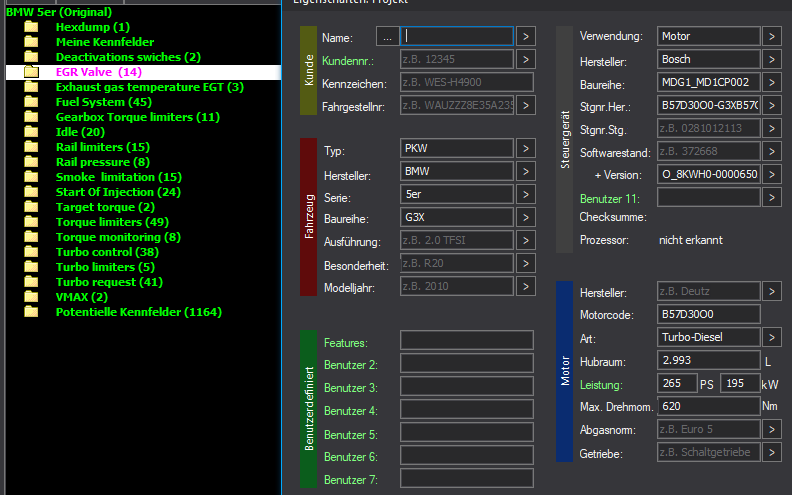Click the arrow button next to Getriebe

(x=771, y=453)
